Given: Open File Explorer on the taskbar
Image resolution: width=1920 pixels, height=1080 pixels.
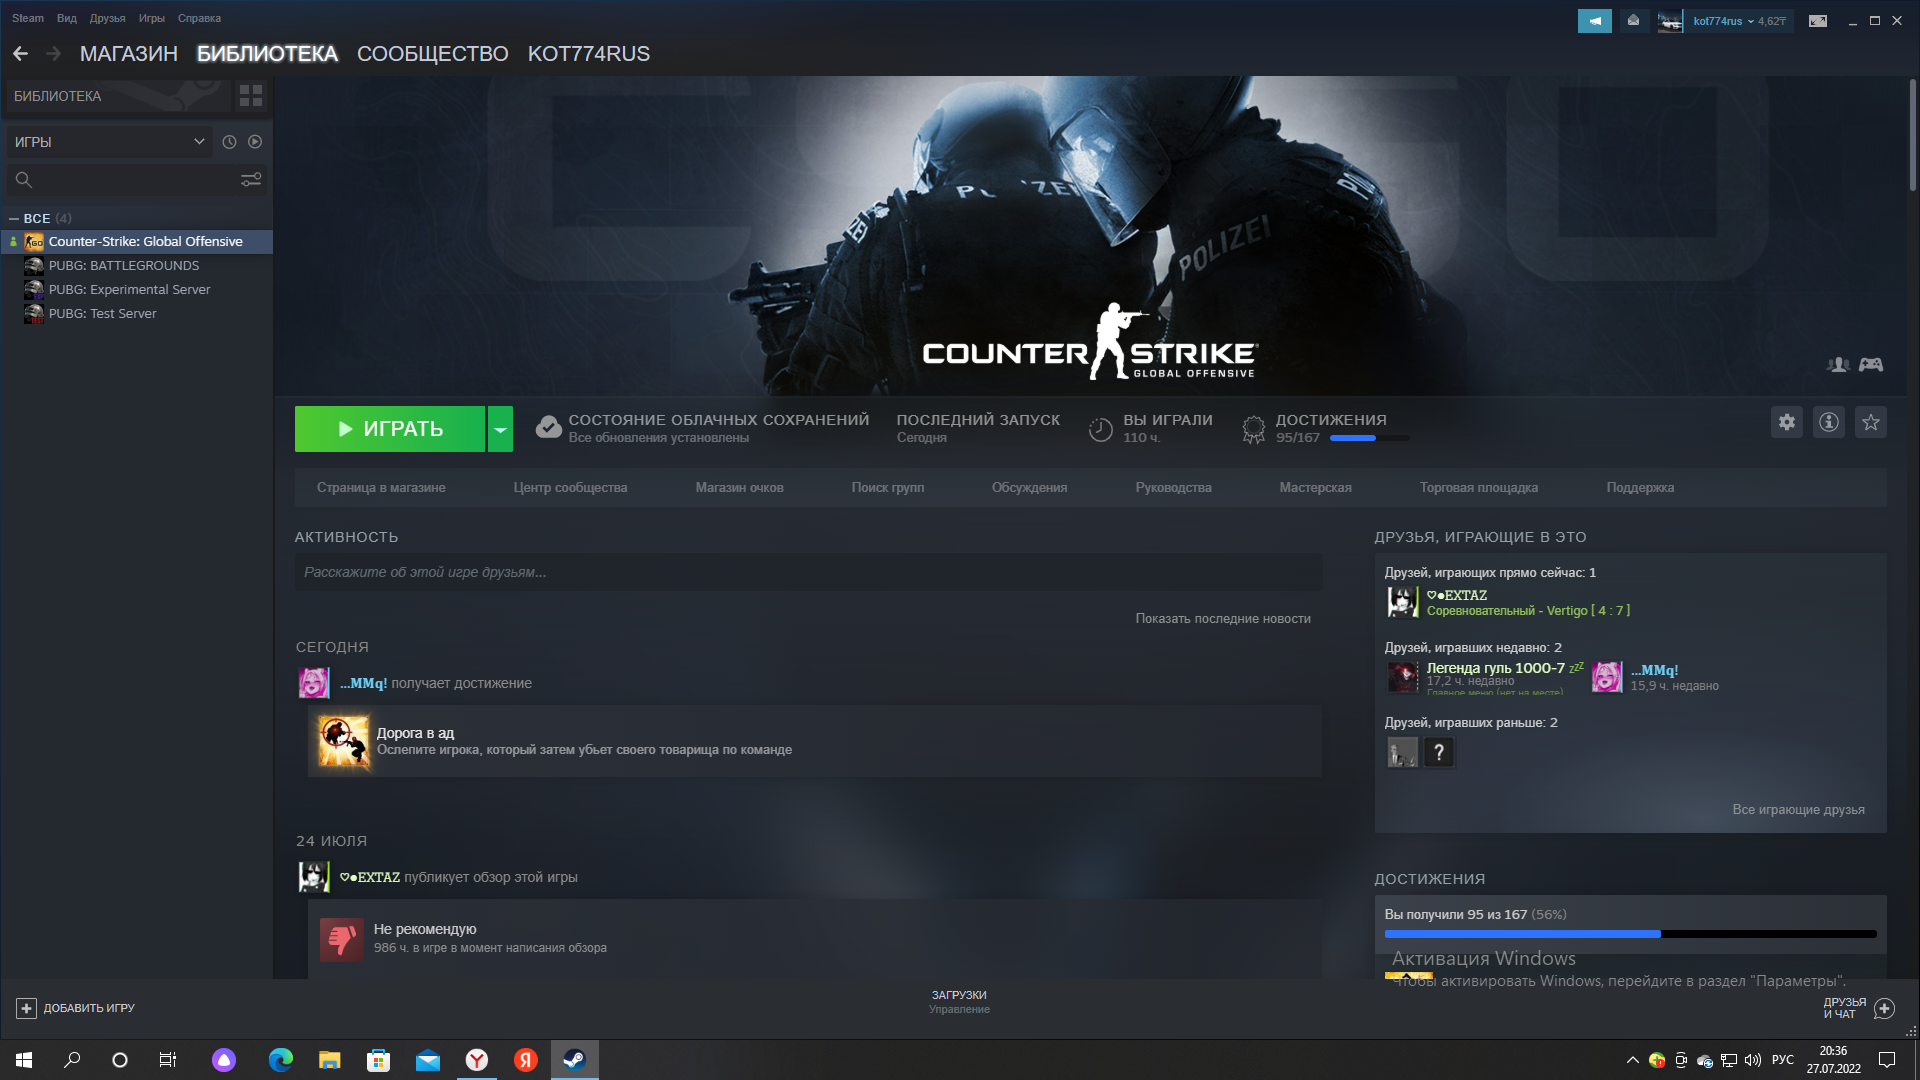Looking at the screenshot, I should point(329,1060).
